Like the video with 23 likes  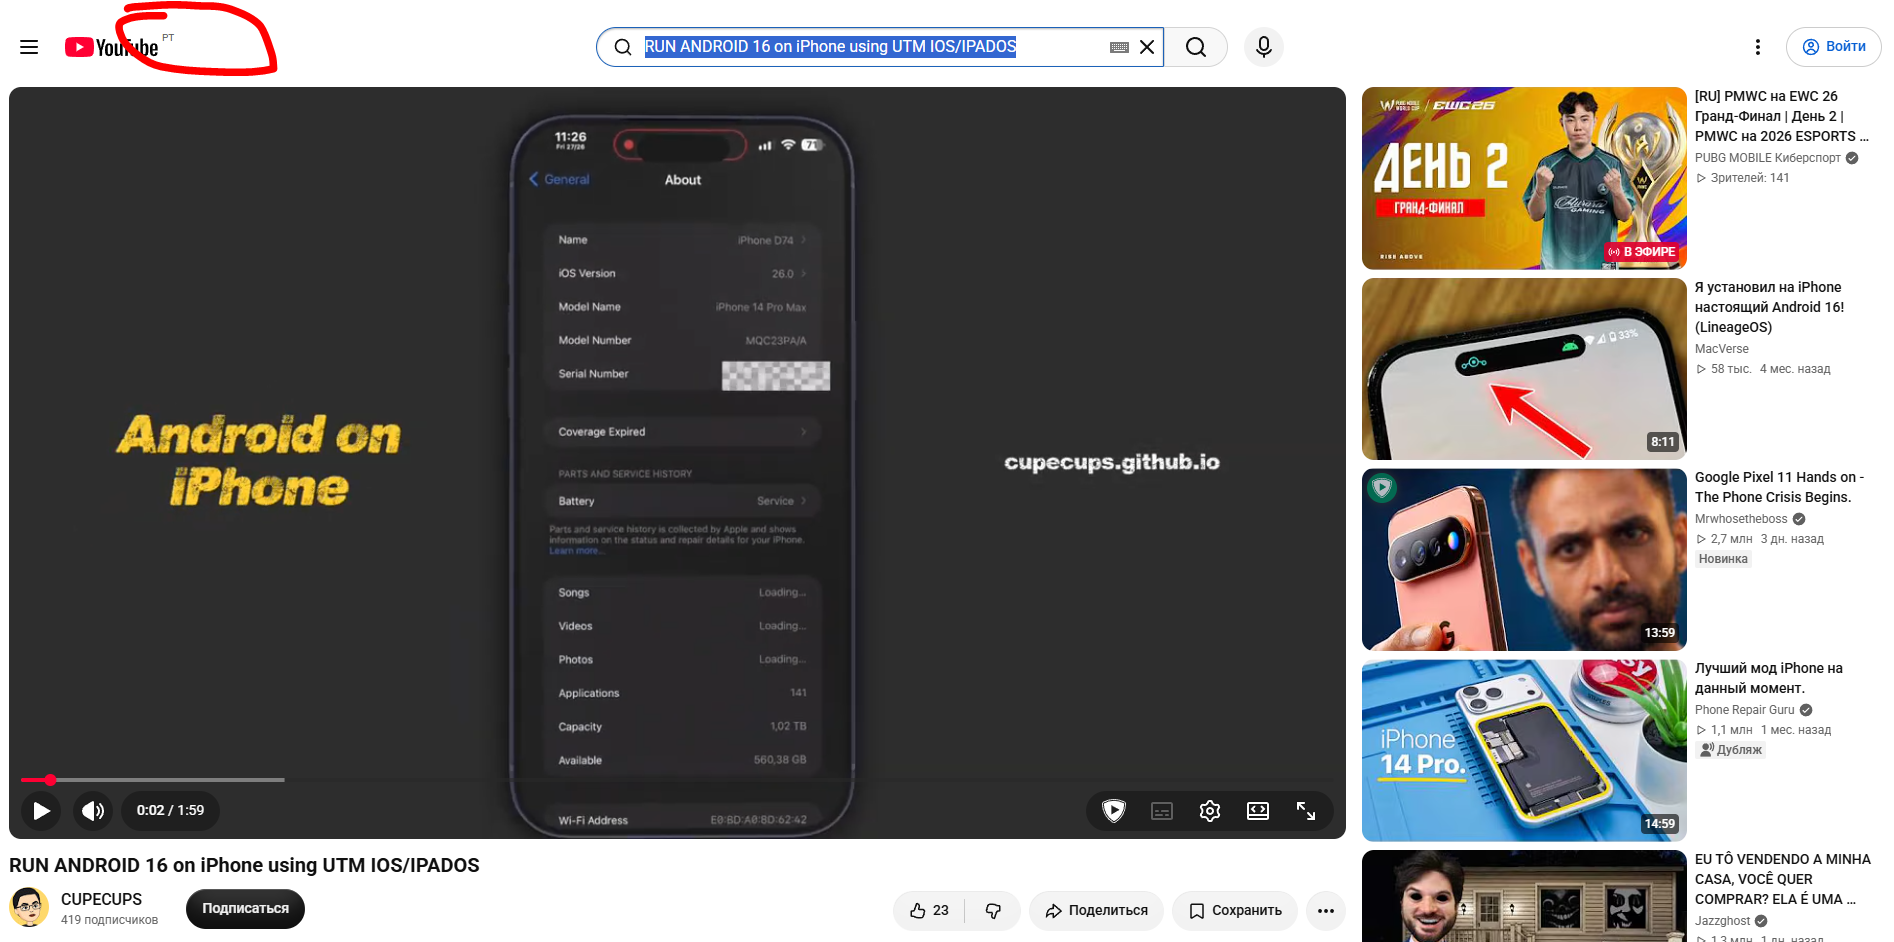(929, 910)
